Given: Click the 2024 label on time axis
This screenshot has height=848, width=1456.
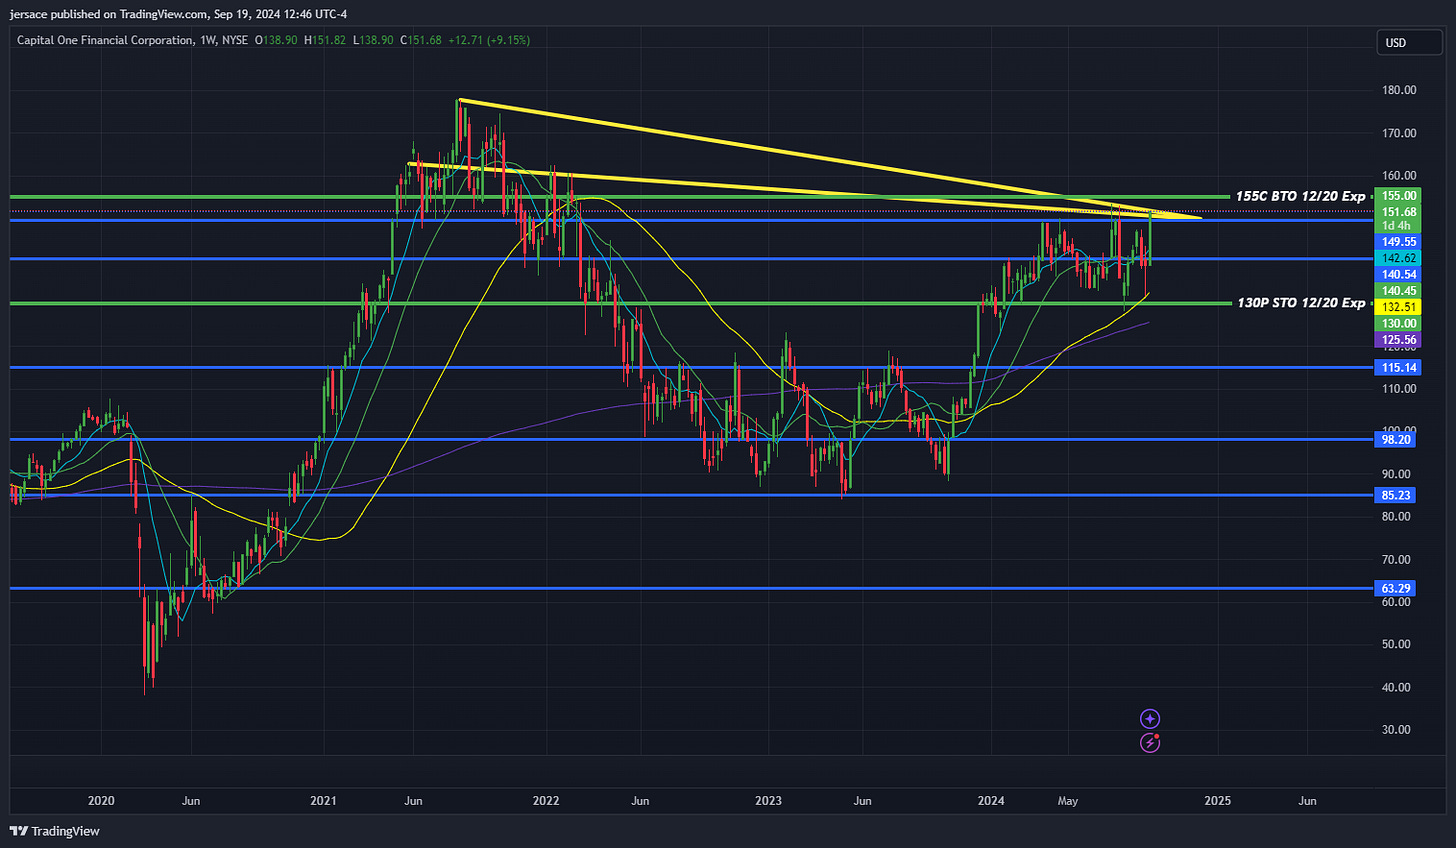Looking at the screenshot, I should 991,801.
